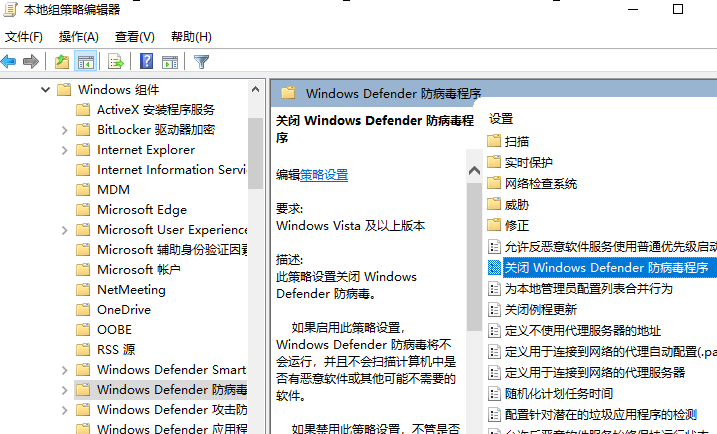Select the 关闭例程更新 setting text
Screen dimensions: 717x434
540,310
